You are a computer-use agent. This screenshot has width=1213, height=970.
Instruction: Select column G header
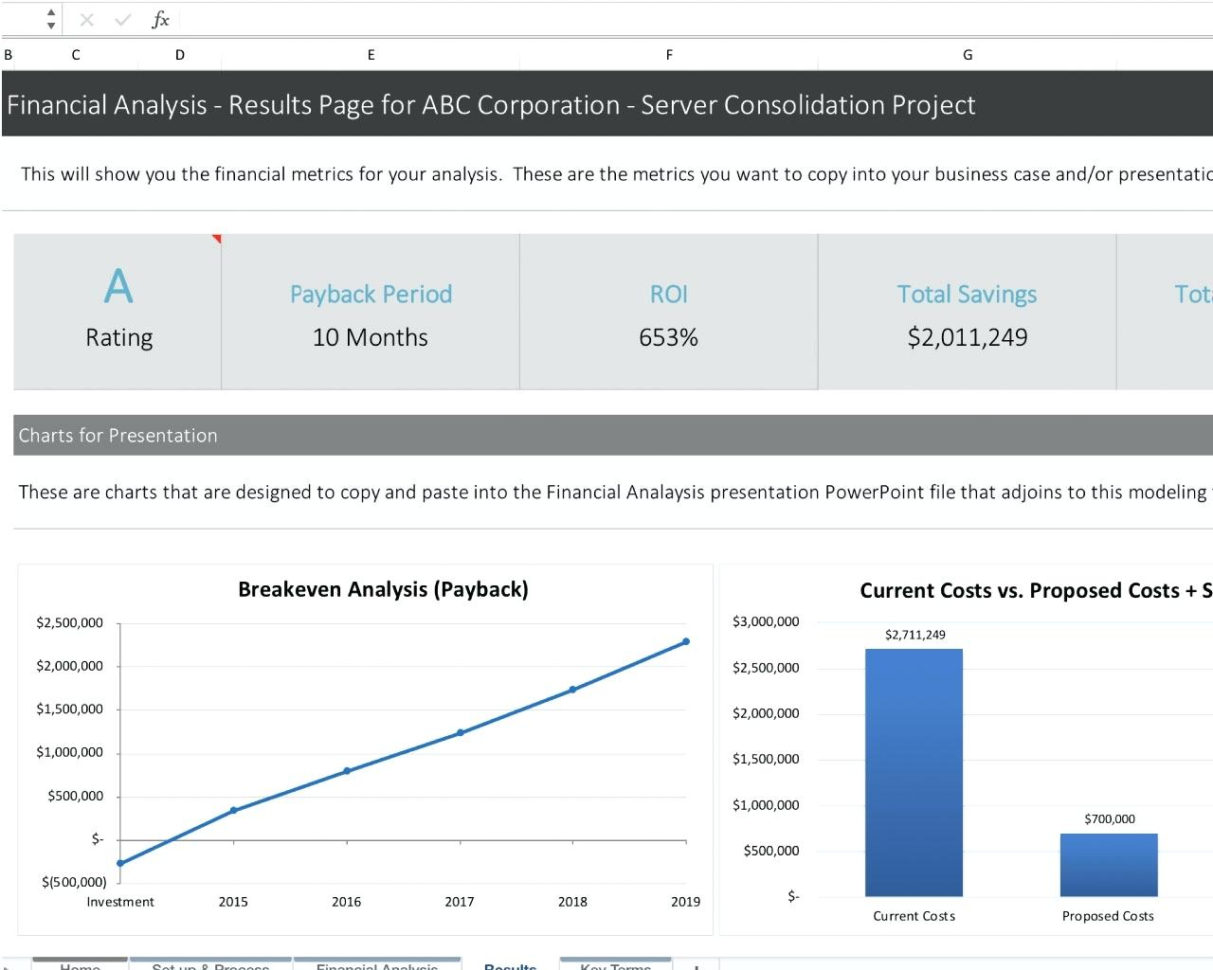[x=967, y=56]
